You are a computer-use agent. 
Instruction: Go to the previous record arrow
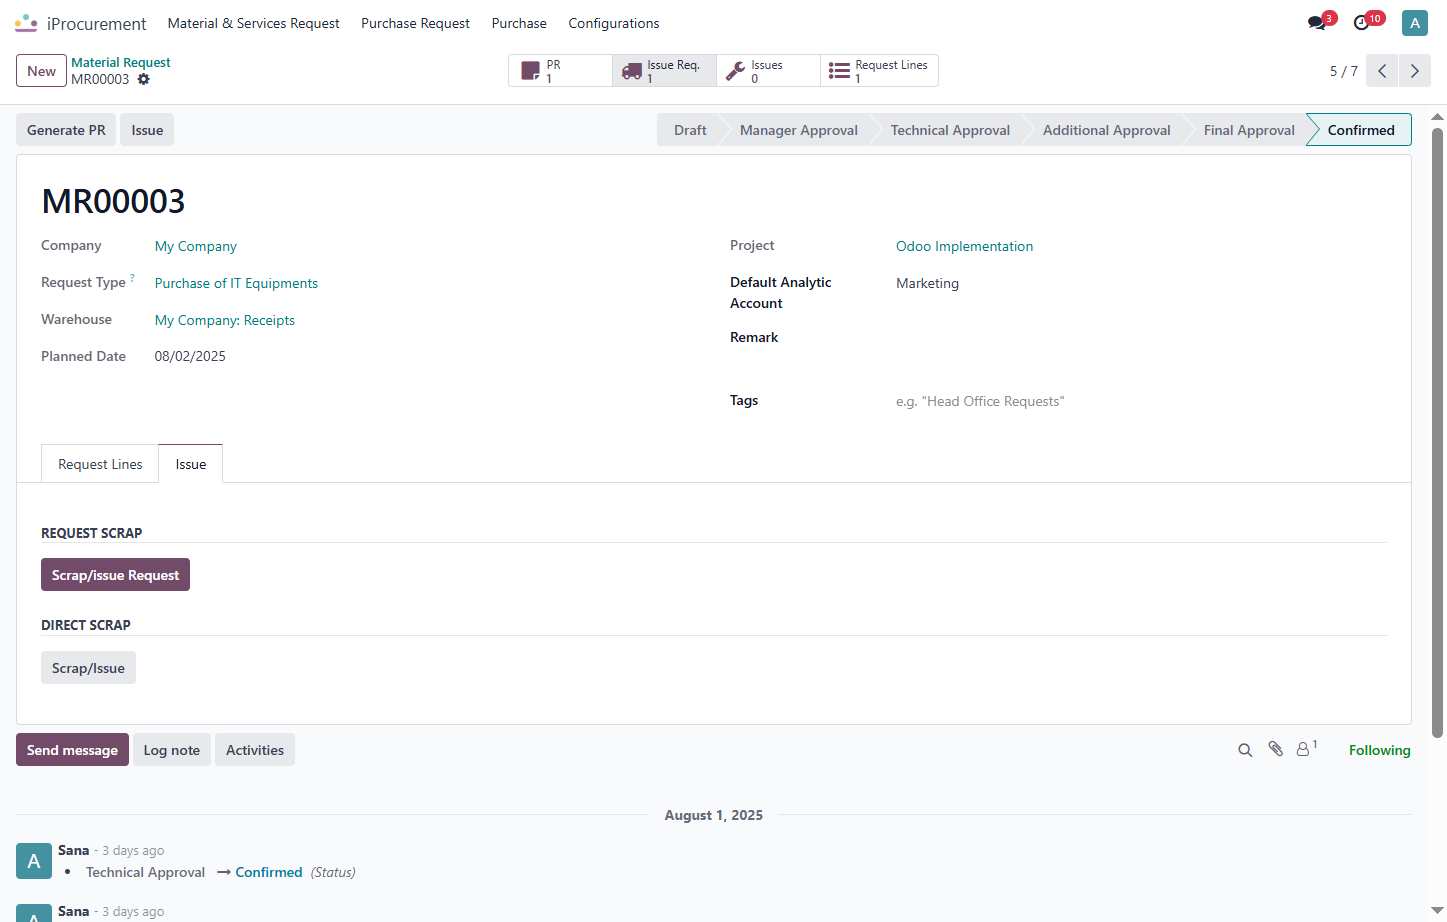pos(1382,71)
